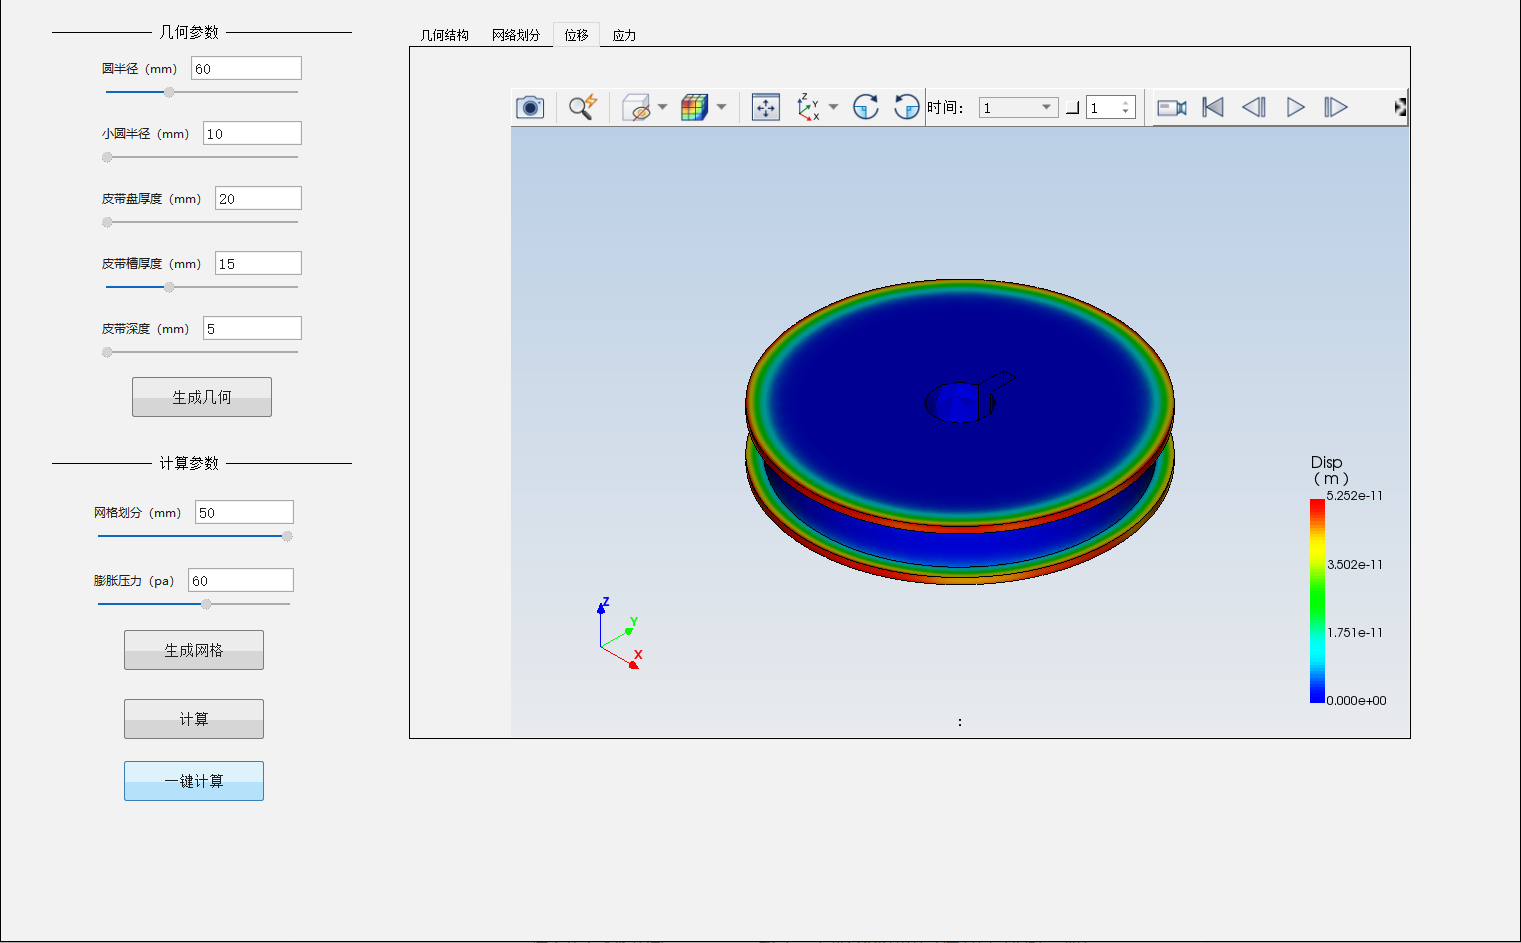Viewport: 1521px width, 943px height.
Task: Step forward one frame
Action: (x=1336, y=107)
